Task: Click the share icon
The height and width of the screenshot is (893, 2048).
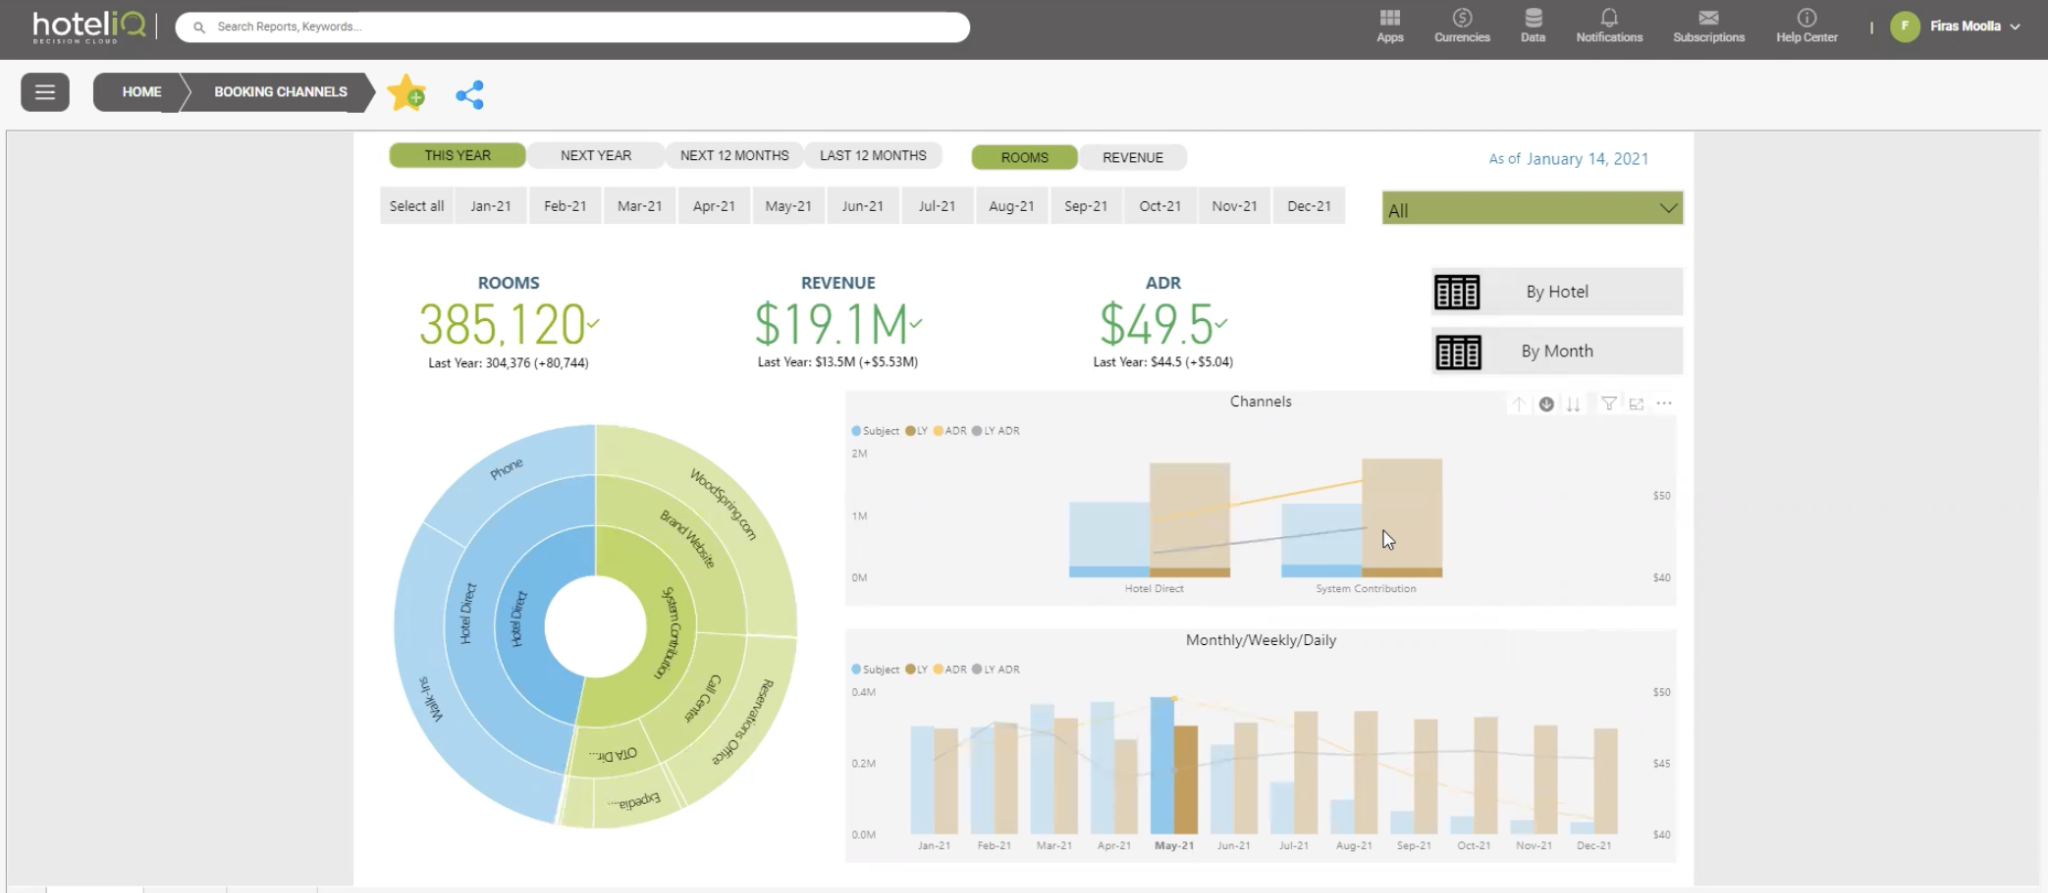Action: [x=469, y=95]
